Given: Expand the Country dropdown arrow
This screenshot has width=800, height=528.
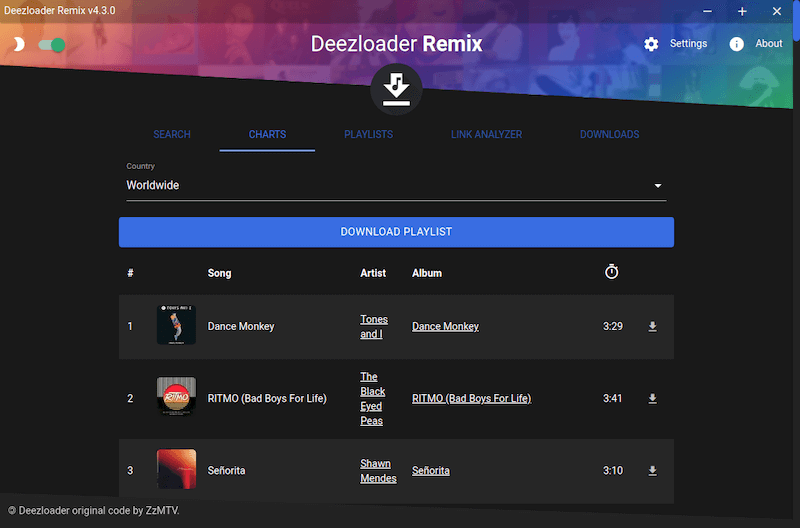Looking at the screenshot, I should (x=658, y=186).
